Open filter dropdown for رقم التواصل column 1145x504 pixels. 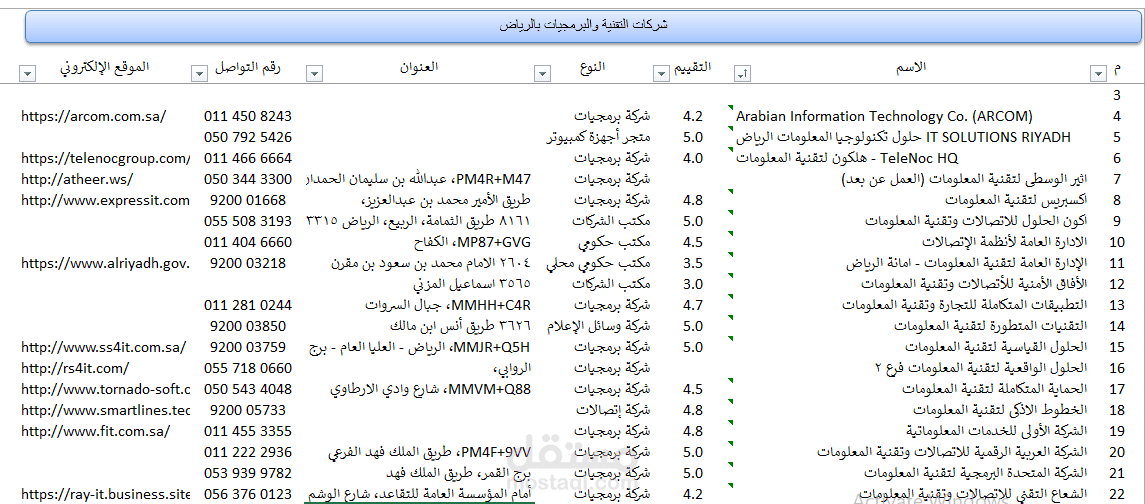coord(199,74)
